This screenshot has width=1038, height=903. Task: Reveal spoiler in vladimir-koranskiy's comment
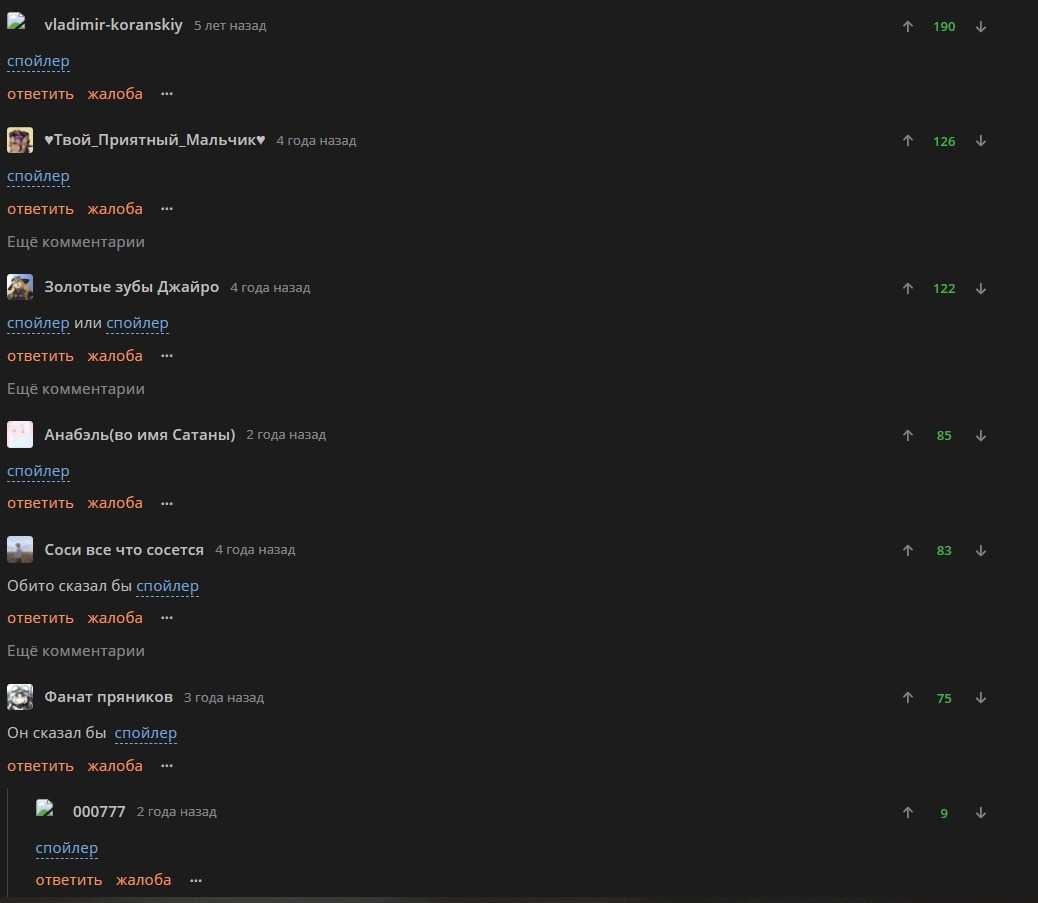(x=38, y=61)
